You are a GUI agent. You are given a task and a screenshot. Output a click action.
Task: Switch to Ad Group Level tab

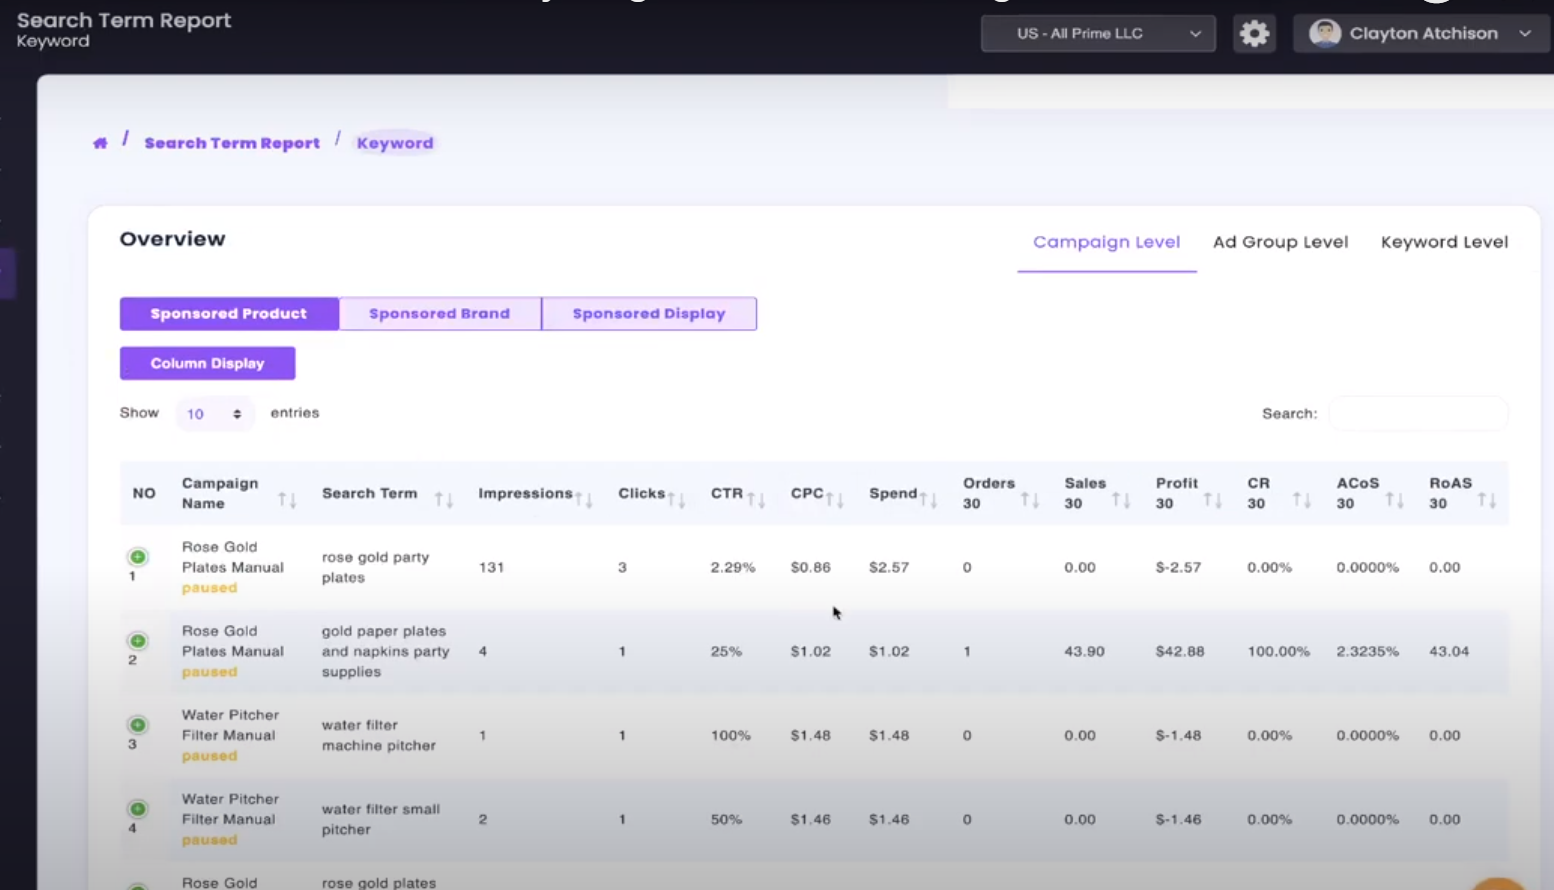click(1280, 242)
